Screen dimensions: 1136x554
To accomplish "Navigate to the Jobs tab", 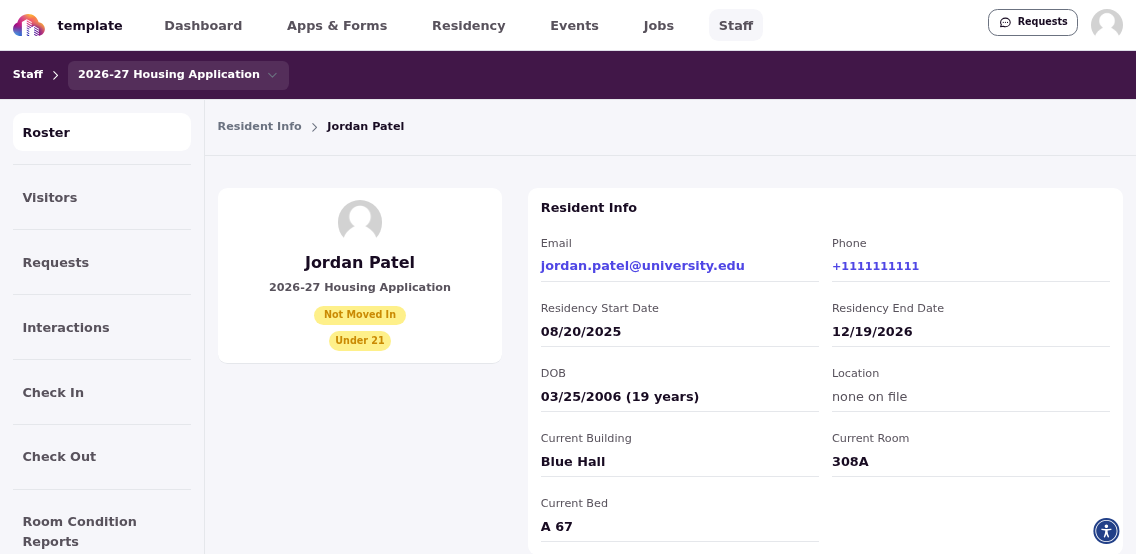I will click(659, 25).
